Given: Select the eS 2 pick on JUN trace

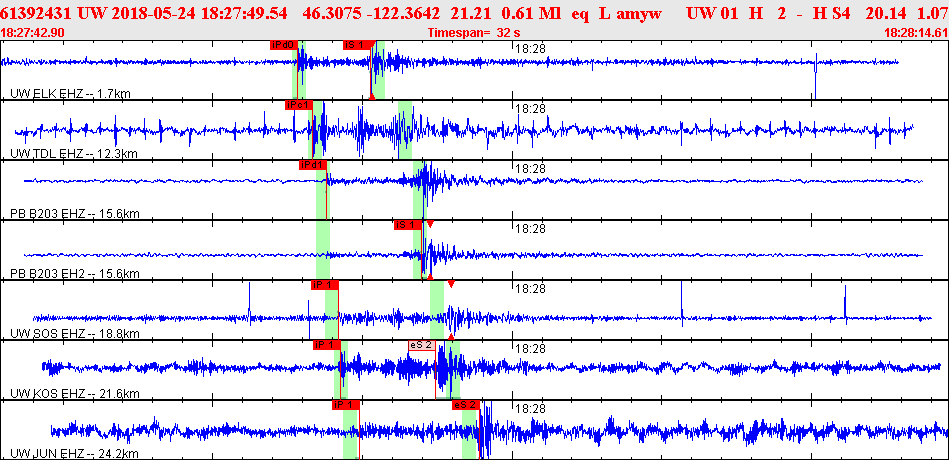Looking at the screenshot, I should [x=466, y=405].
